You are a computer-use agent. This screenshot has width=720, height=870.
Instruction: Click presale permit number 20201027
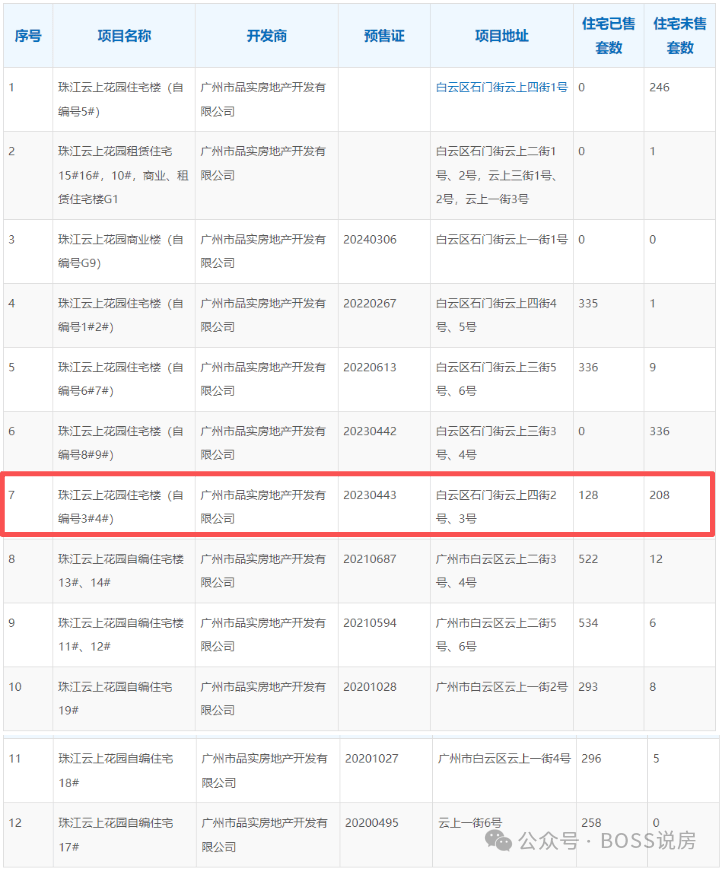click(372, 758)
